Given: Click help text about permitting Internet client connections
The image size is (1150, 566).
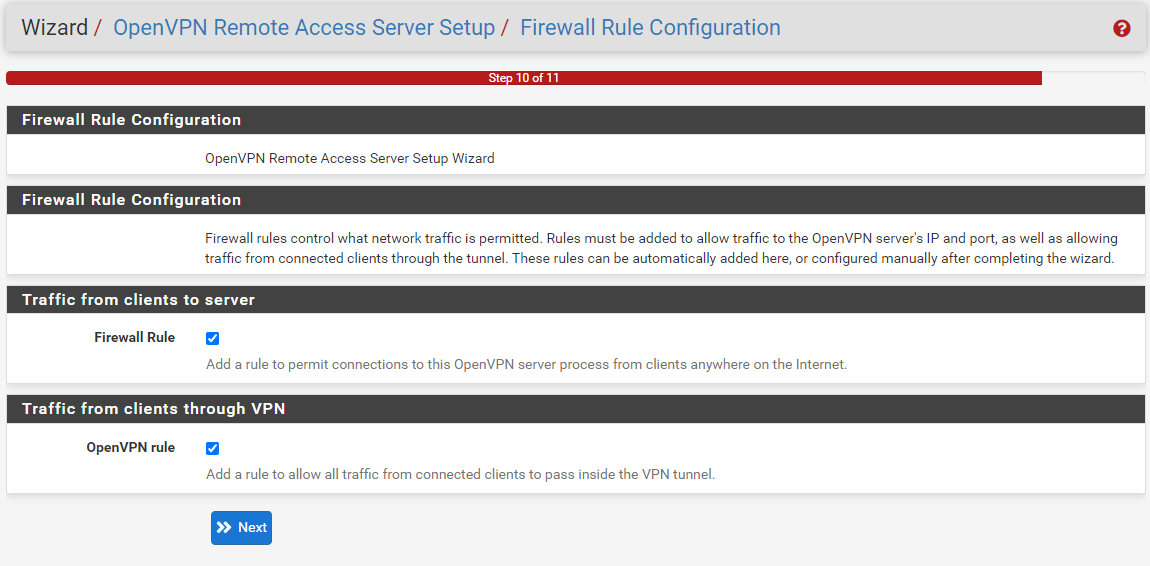Looking at the screenshot, I should click(x=526, y=364).
